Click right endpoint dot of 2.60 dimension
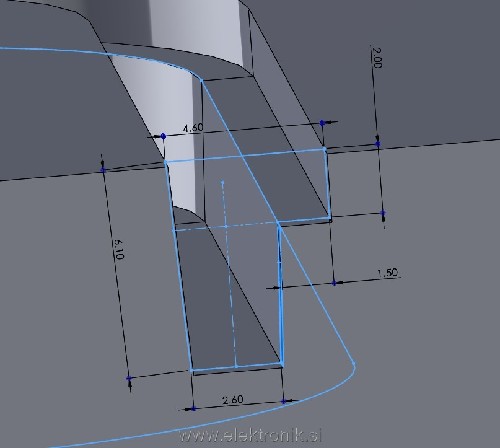 click(284, 401)
